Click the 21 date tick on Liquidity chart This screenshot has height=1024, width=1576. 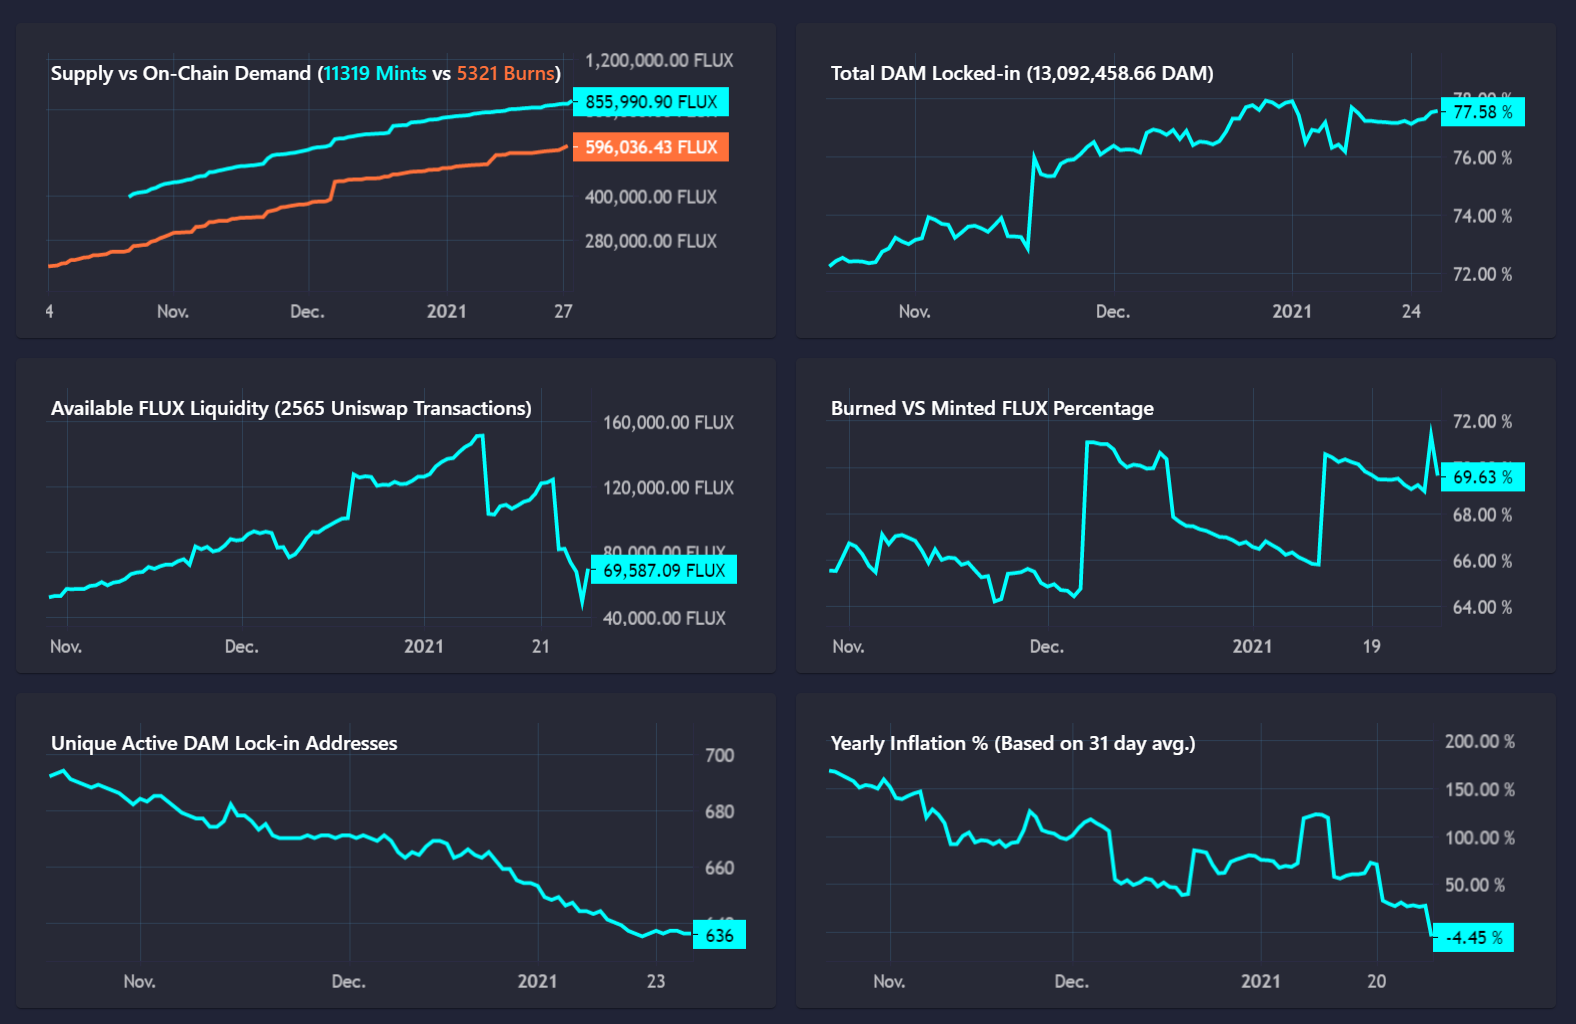(541, 646)
